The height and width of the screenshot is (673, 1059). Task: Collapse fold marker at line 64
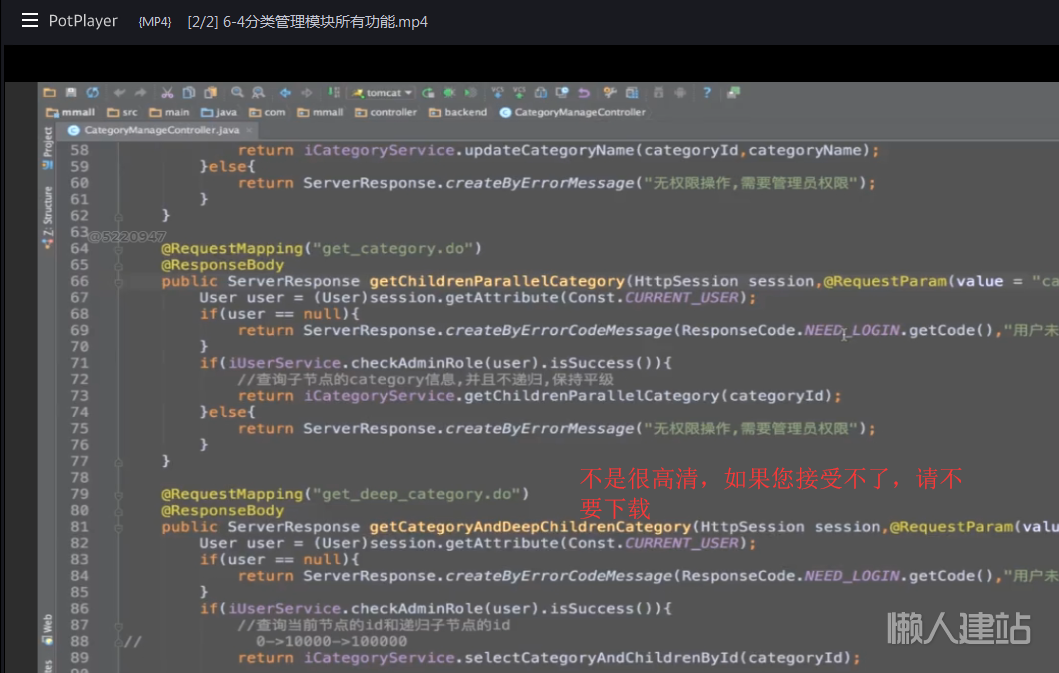[x=118, y=249]
